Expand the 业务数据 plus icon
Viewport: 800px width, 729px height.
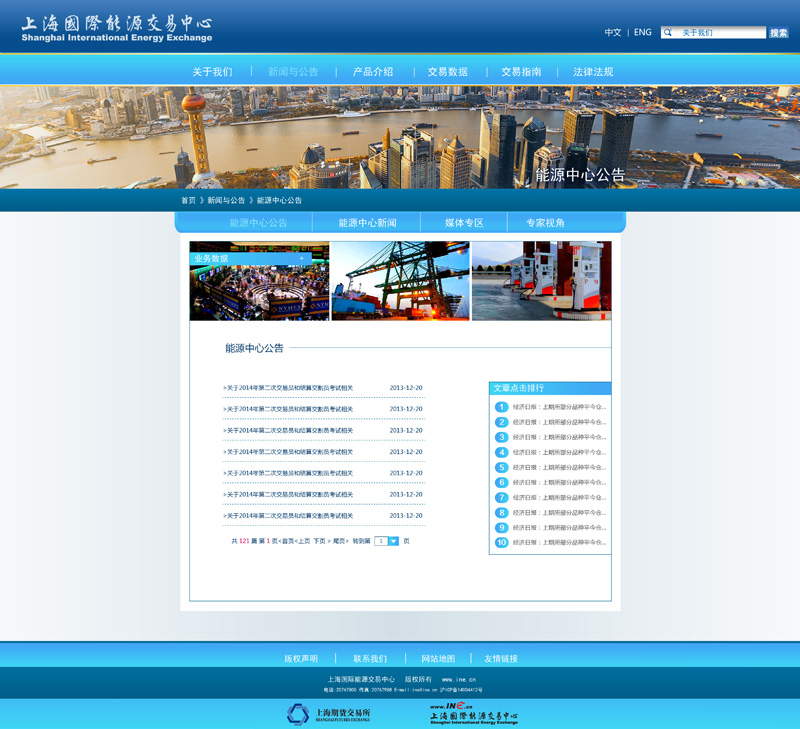click(302, 259)
